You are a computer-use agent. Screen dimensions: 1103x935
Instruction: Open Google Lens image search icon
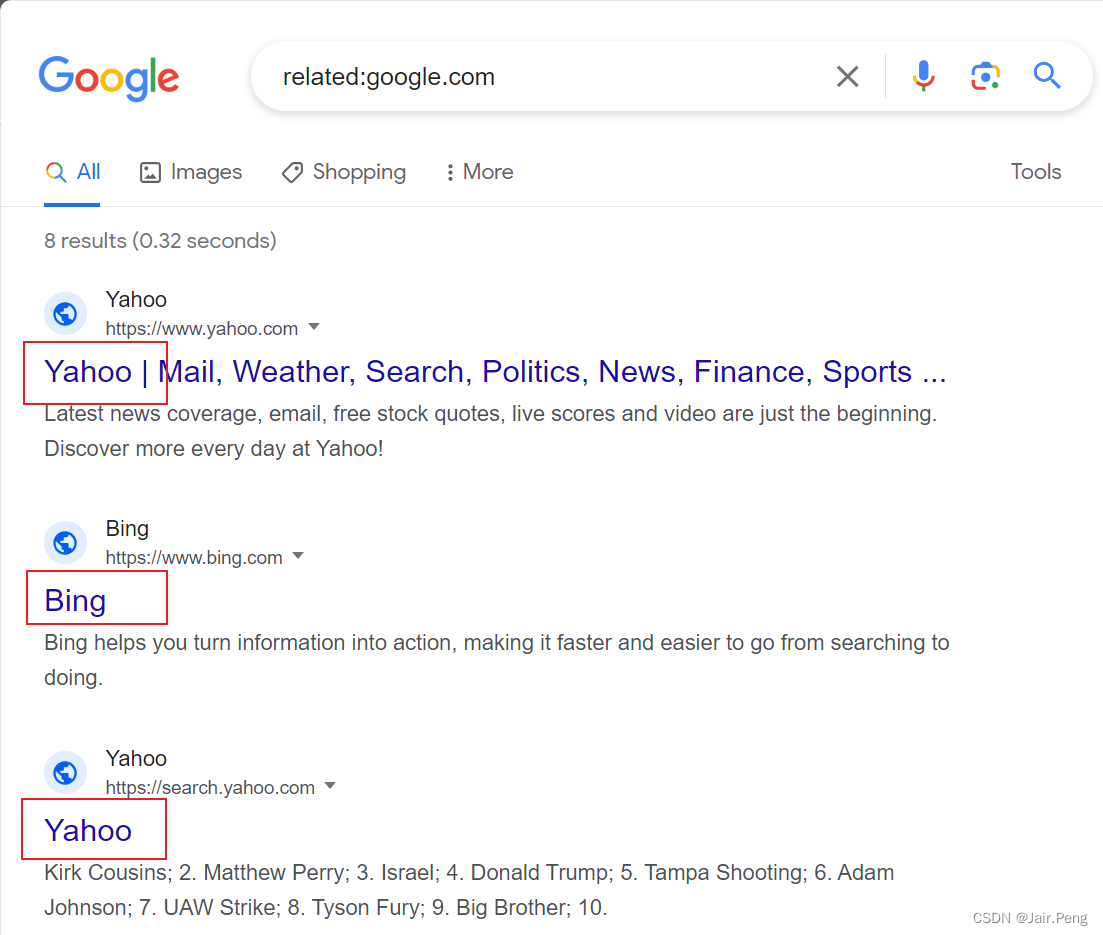pyautogui.click(x=986, y=76)
